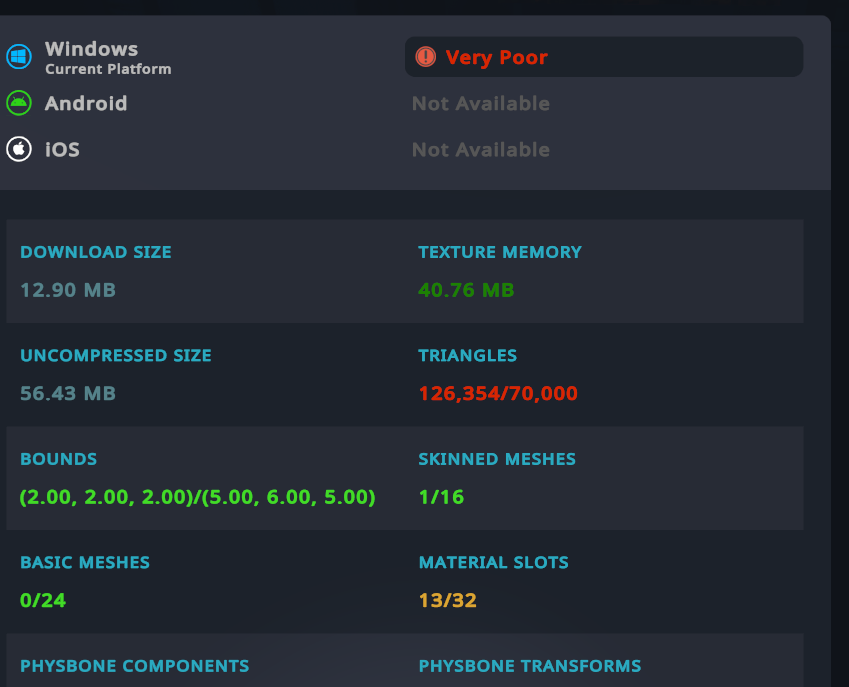
Task: Select the Very Poor performance rating bar
Action: [x=604, y=57]
